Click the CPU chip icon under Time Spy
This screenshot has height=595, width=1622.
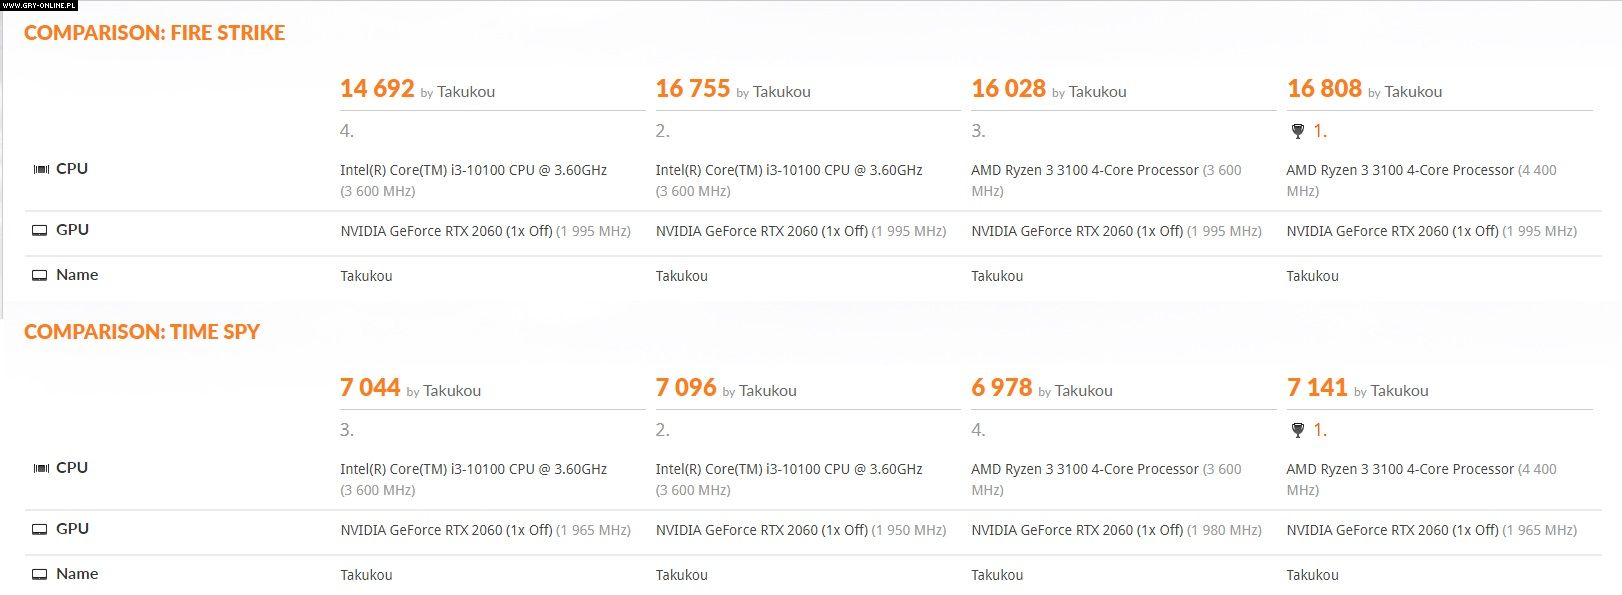(41, 468)
